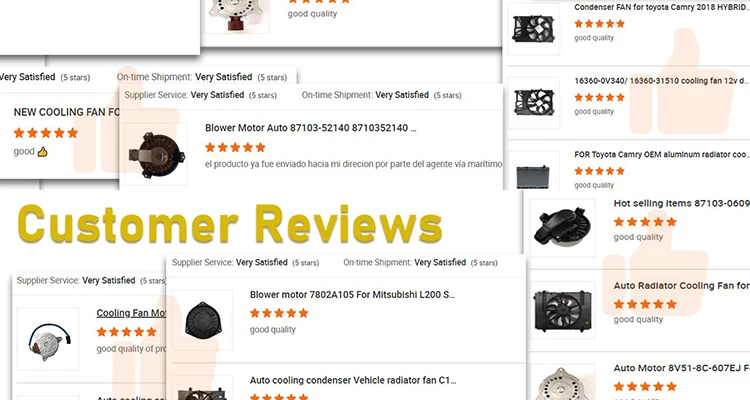Screen dimensions: 750x400
Task: Click star rating under NEW COOLING FAN
Action: [x=46, y=133]
